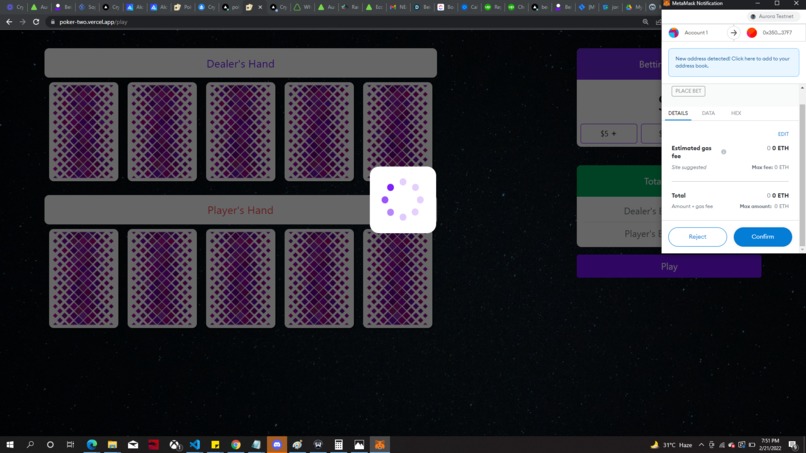Open Microsoft Edge from the taskbar

(x=91, y=444)
